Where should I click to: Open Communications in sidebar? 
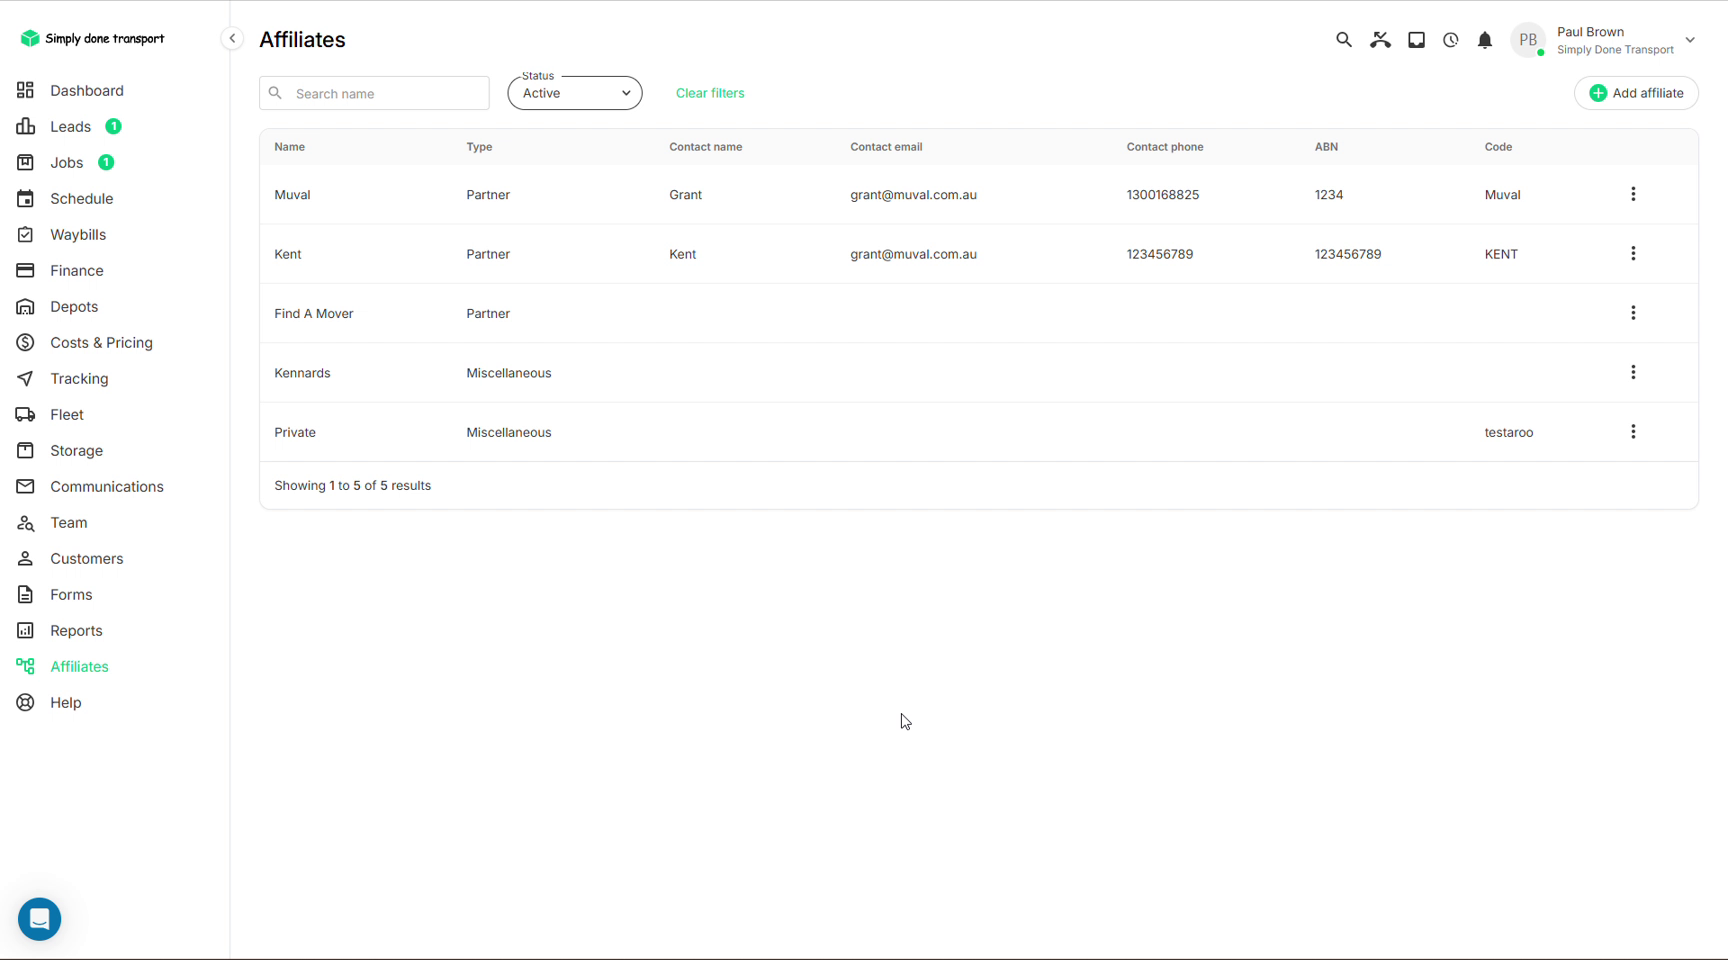pos(107,486)
